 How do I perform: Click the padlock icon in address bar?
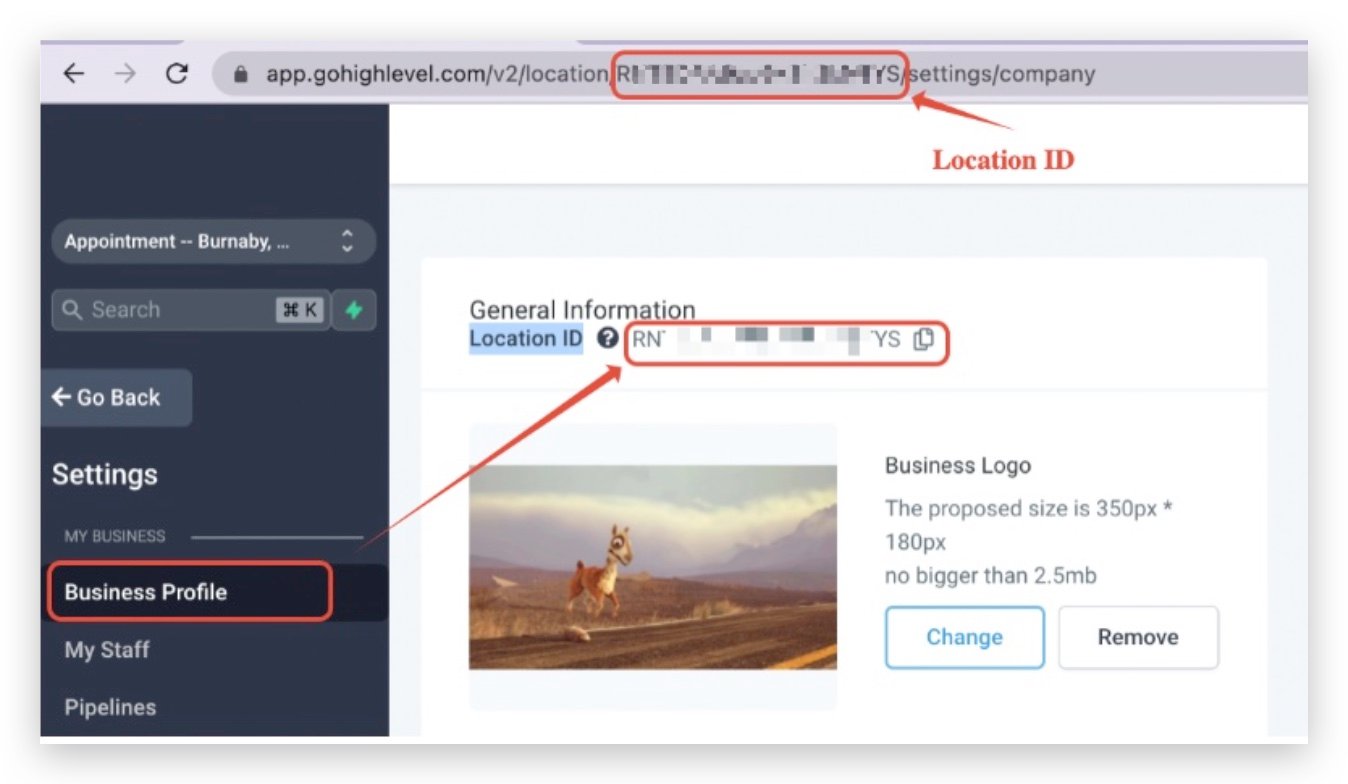point(240,75)
